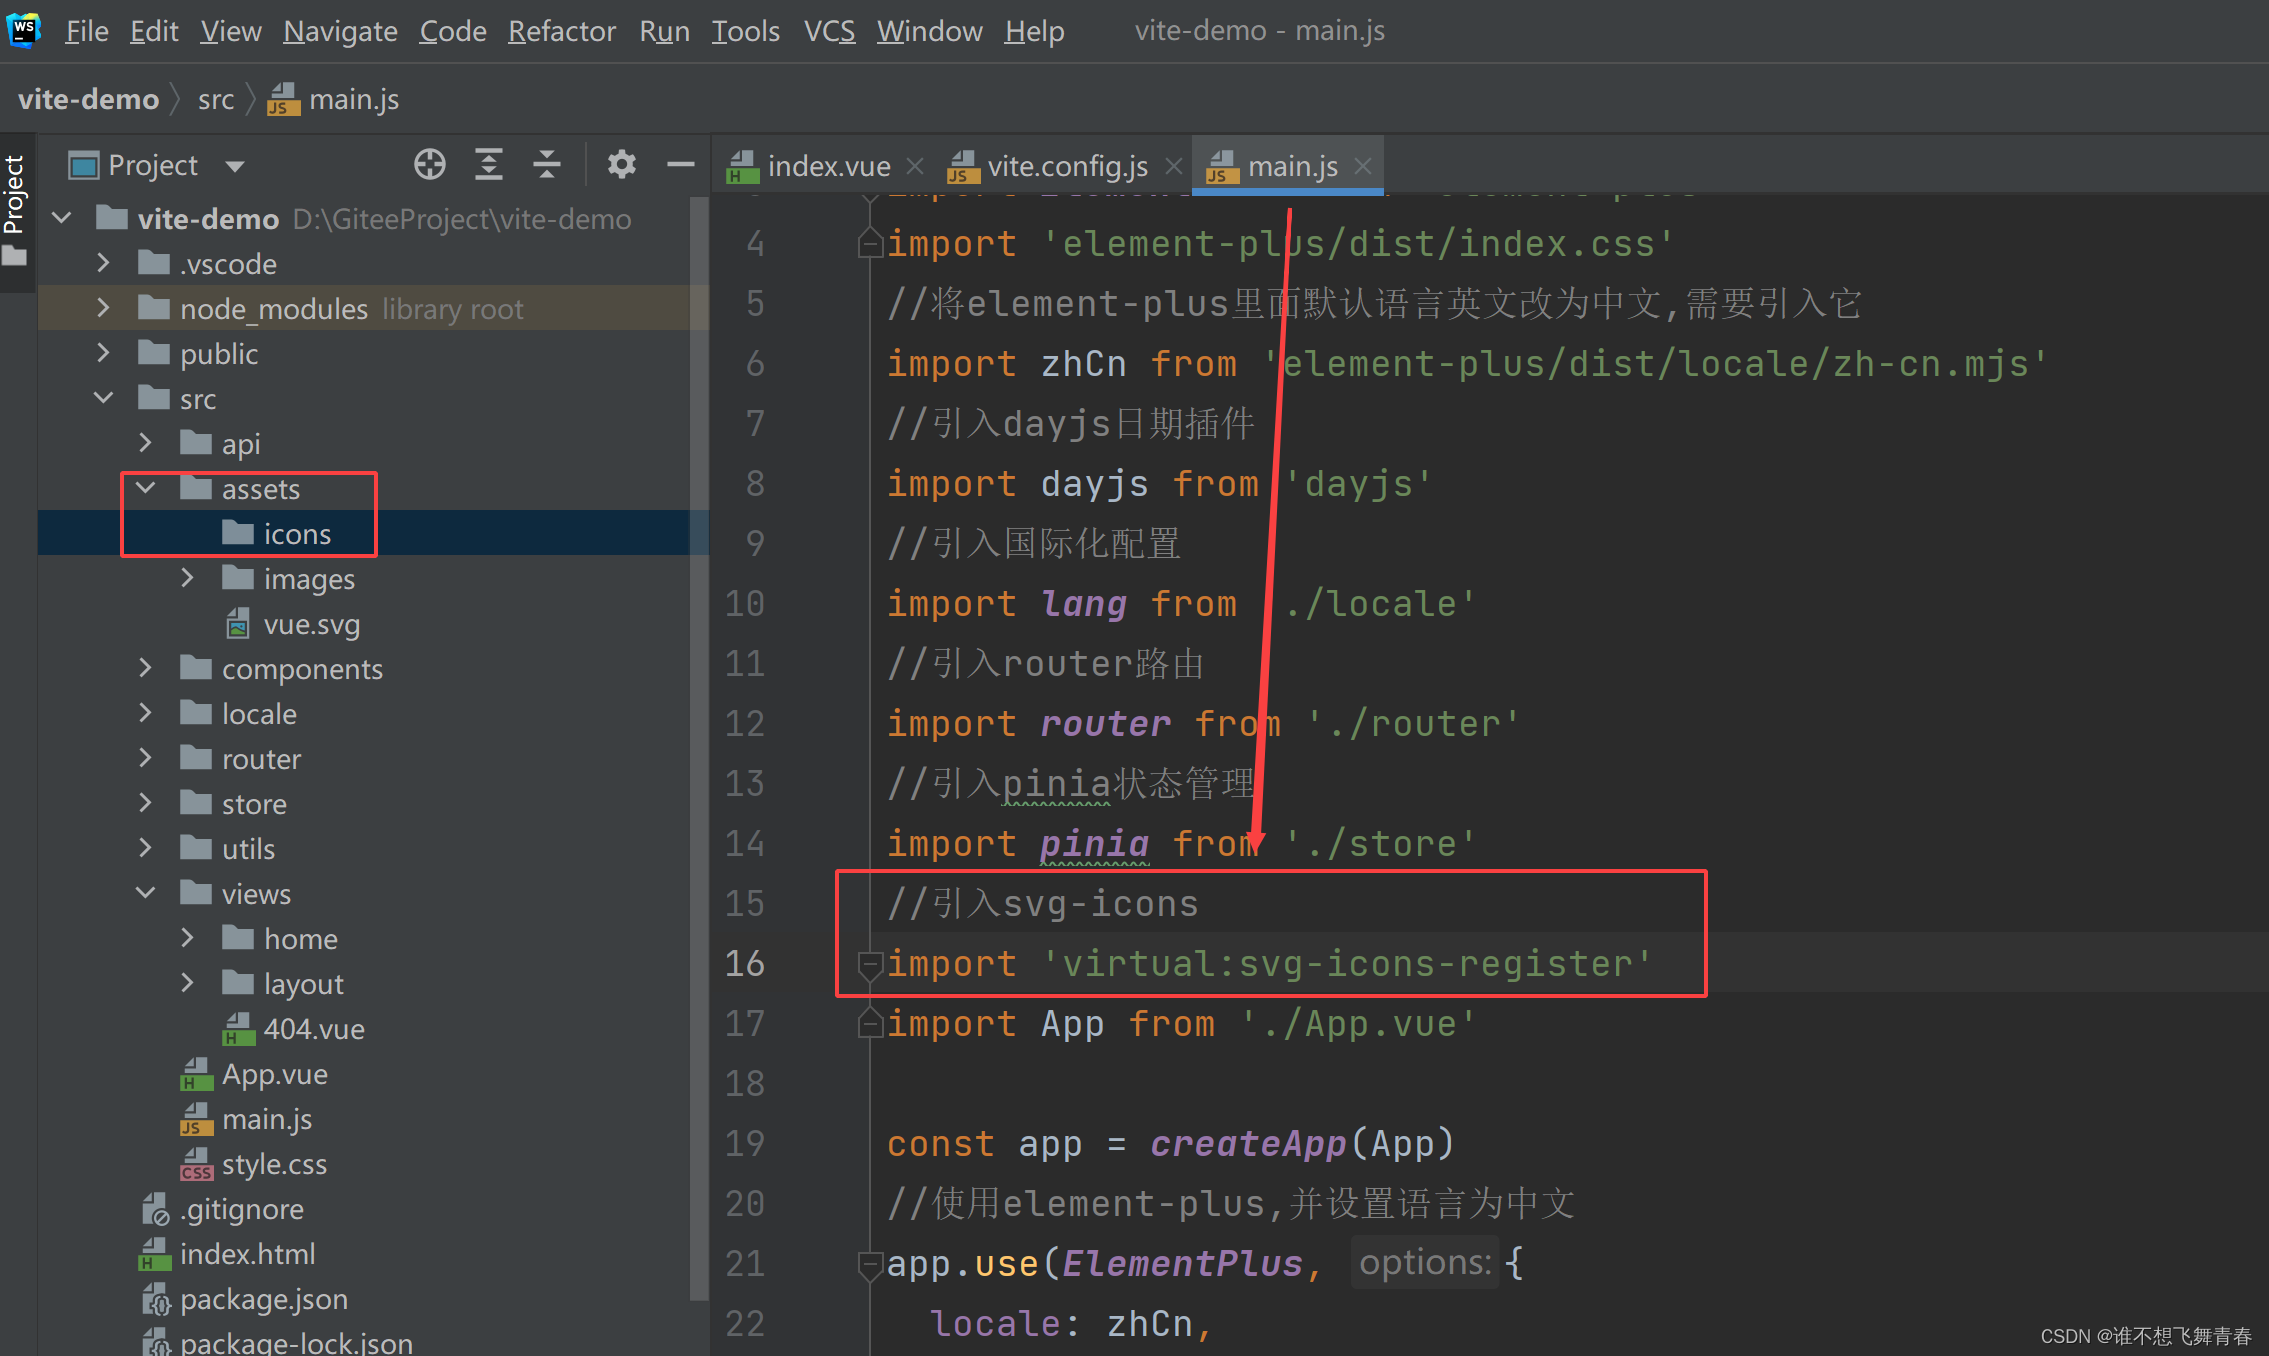Open the Refactor menu
This screenshot has width=2269, height=1356.
pyautogui.click(x=561, y=31)
